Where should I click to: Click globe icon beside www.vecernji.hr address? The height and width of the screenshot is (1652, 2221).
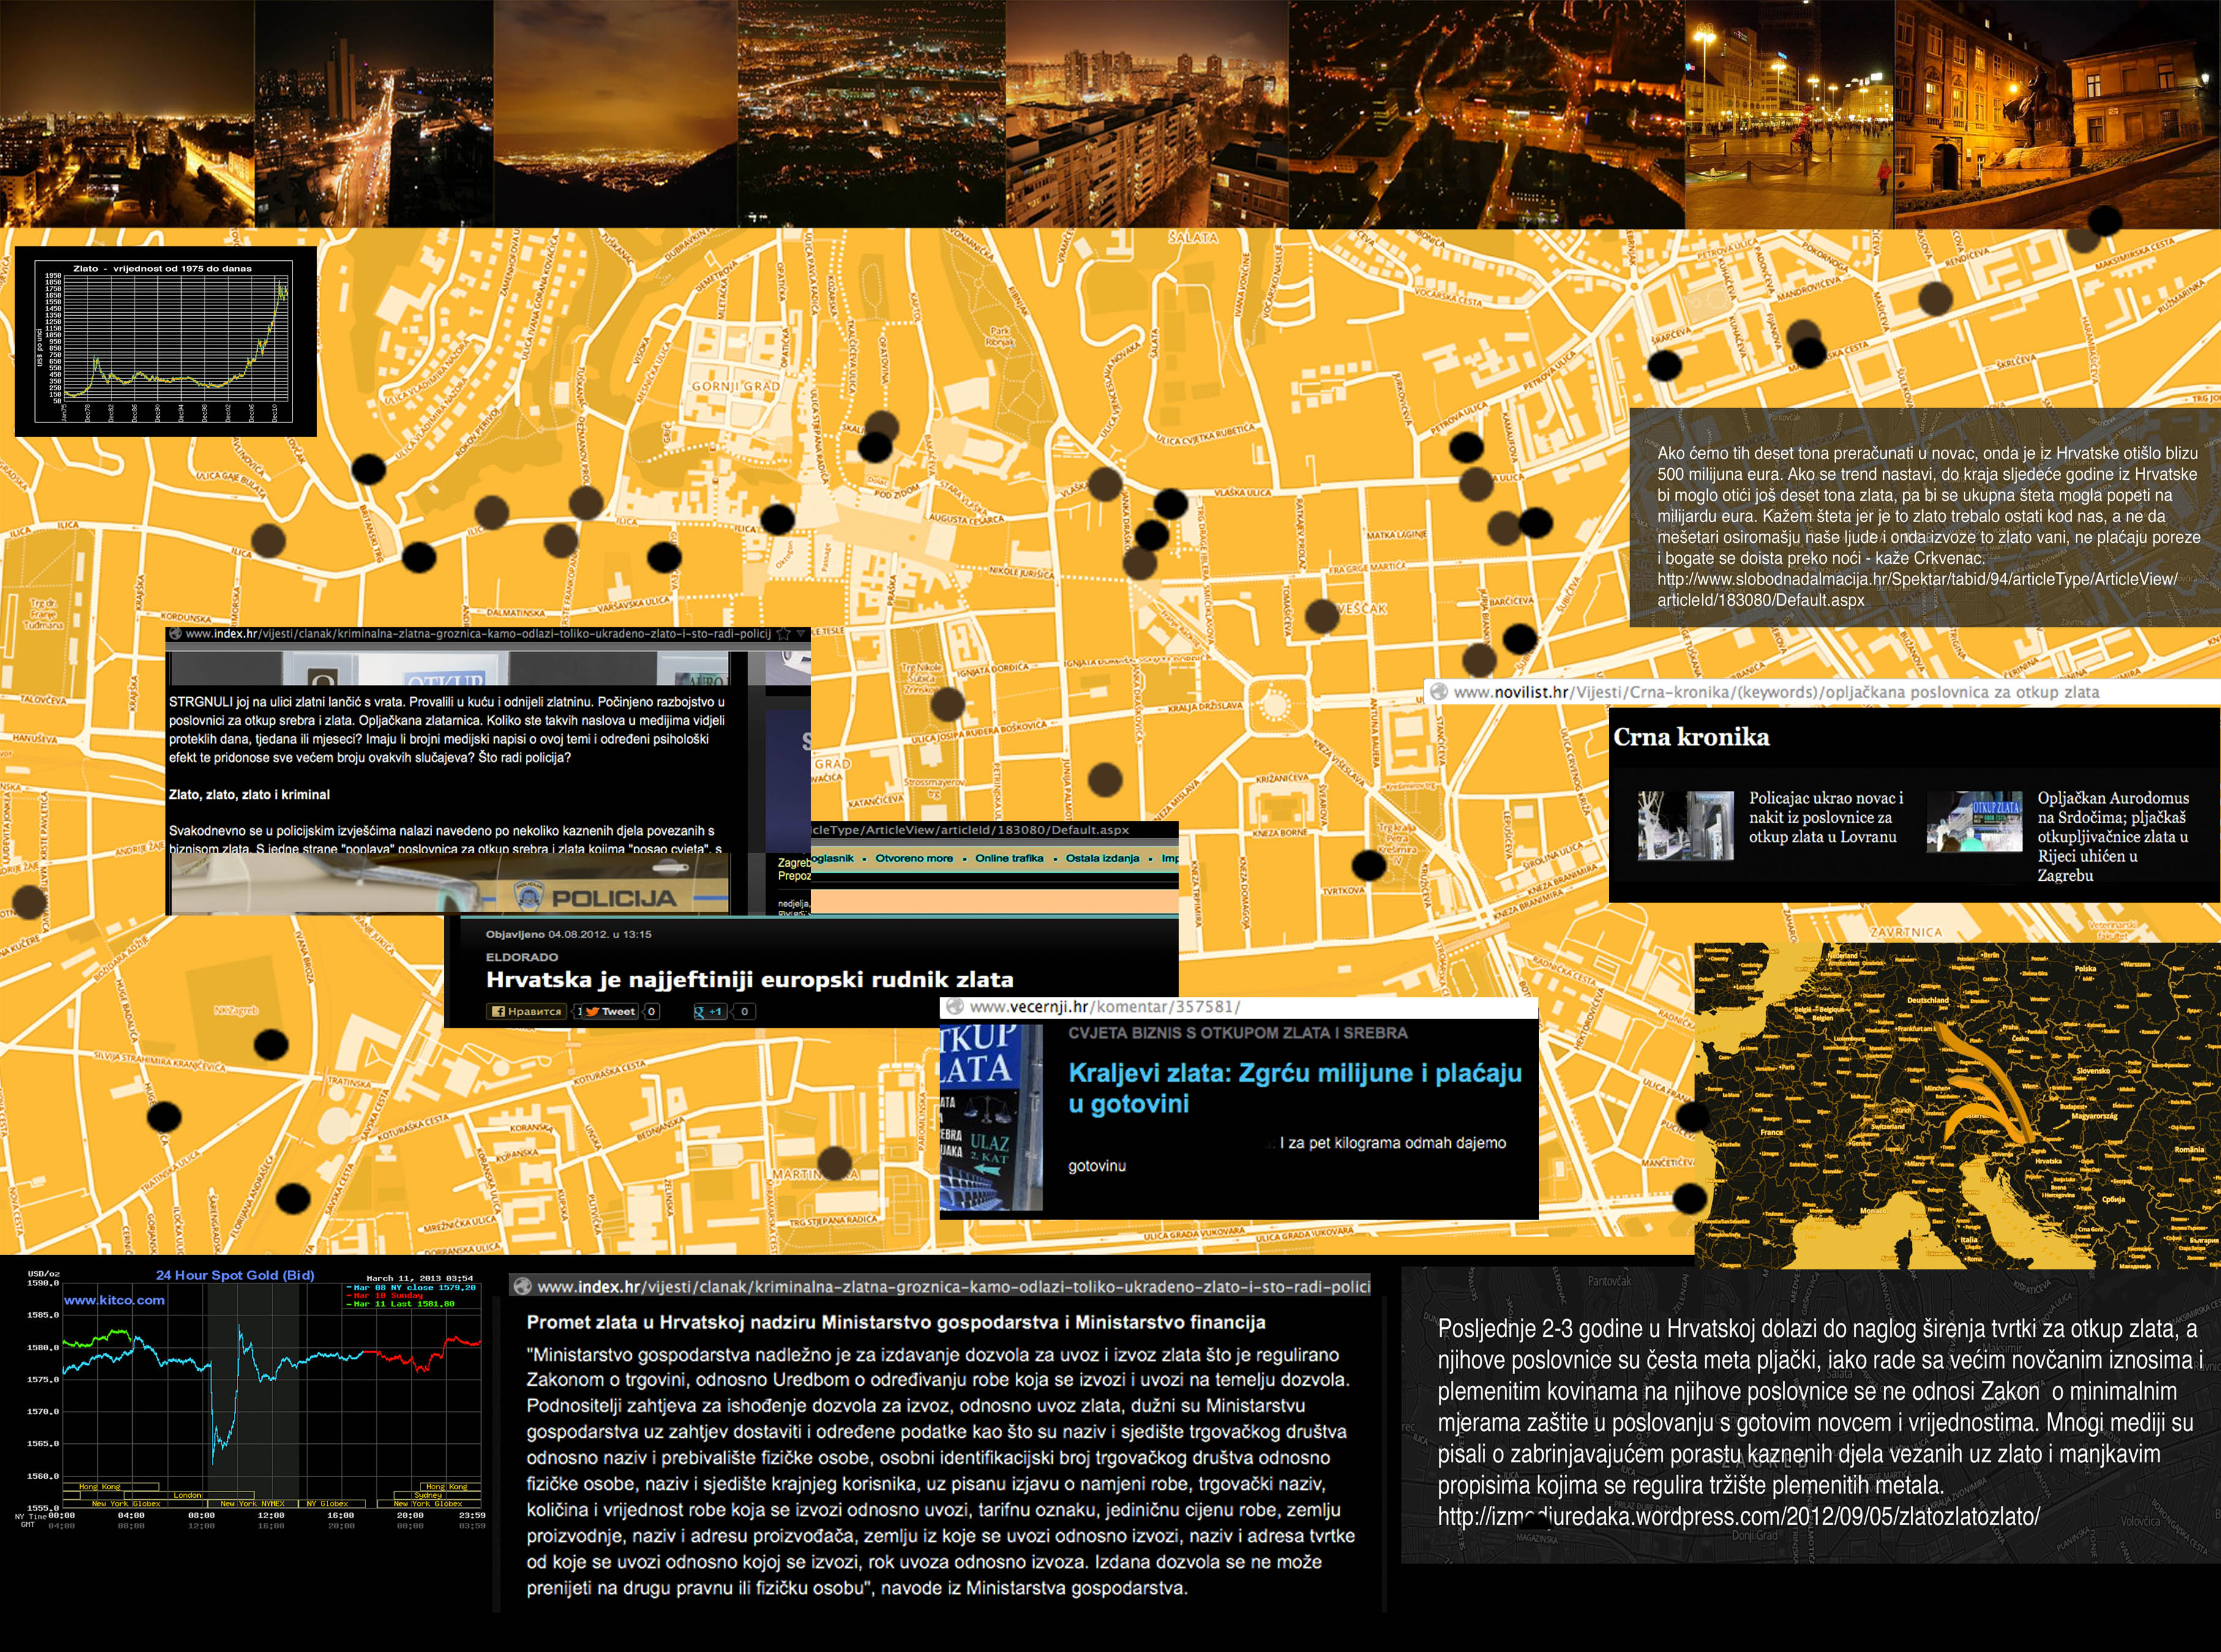tap(955, 1007)
